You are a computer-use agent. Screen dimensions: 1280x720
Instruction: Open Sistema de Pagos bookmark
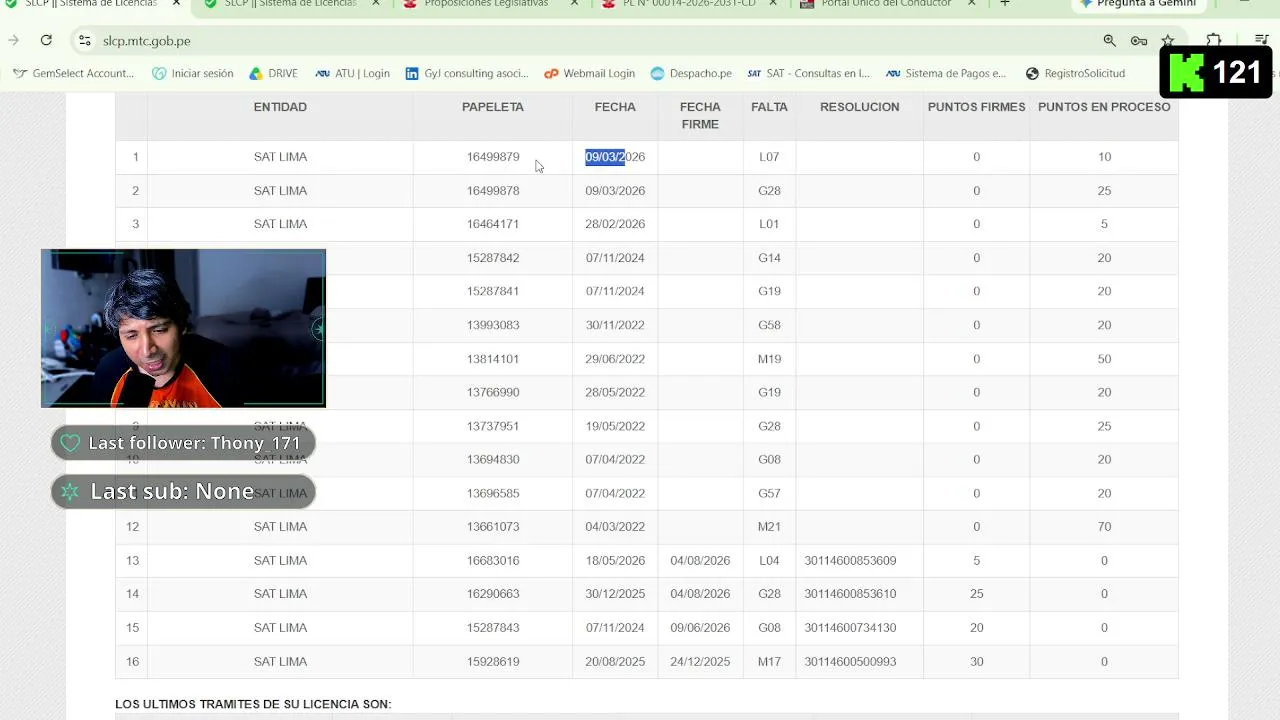pos(946,73)
